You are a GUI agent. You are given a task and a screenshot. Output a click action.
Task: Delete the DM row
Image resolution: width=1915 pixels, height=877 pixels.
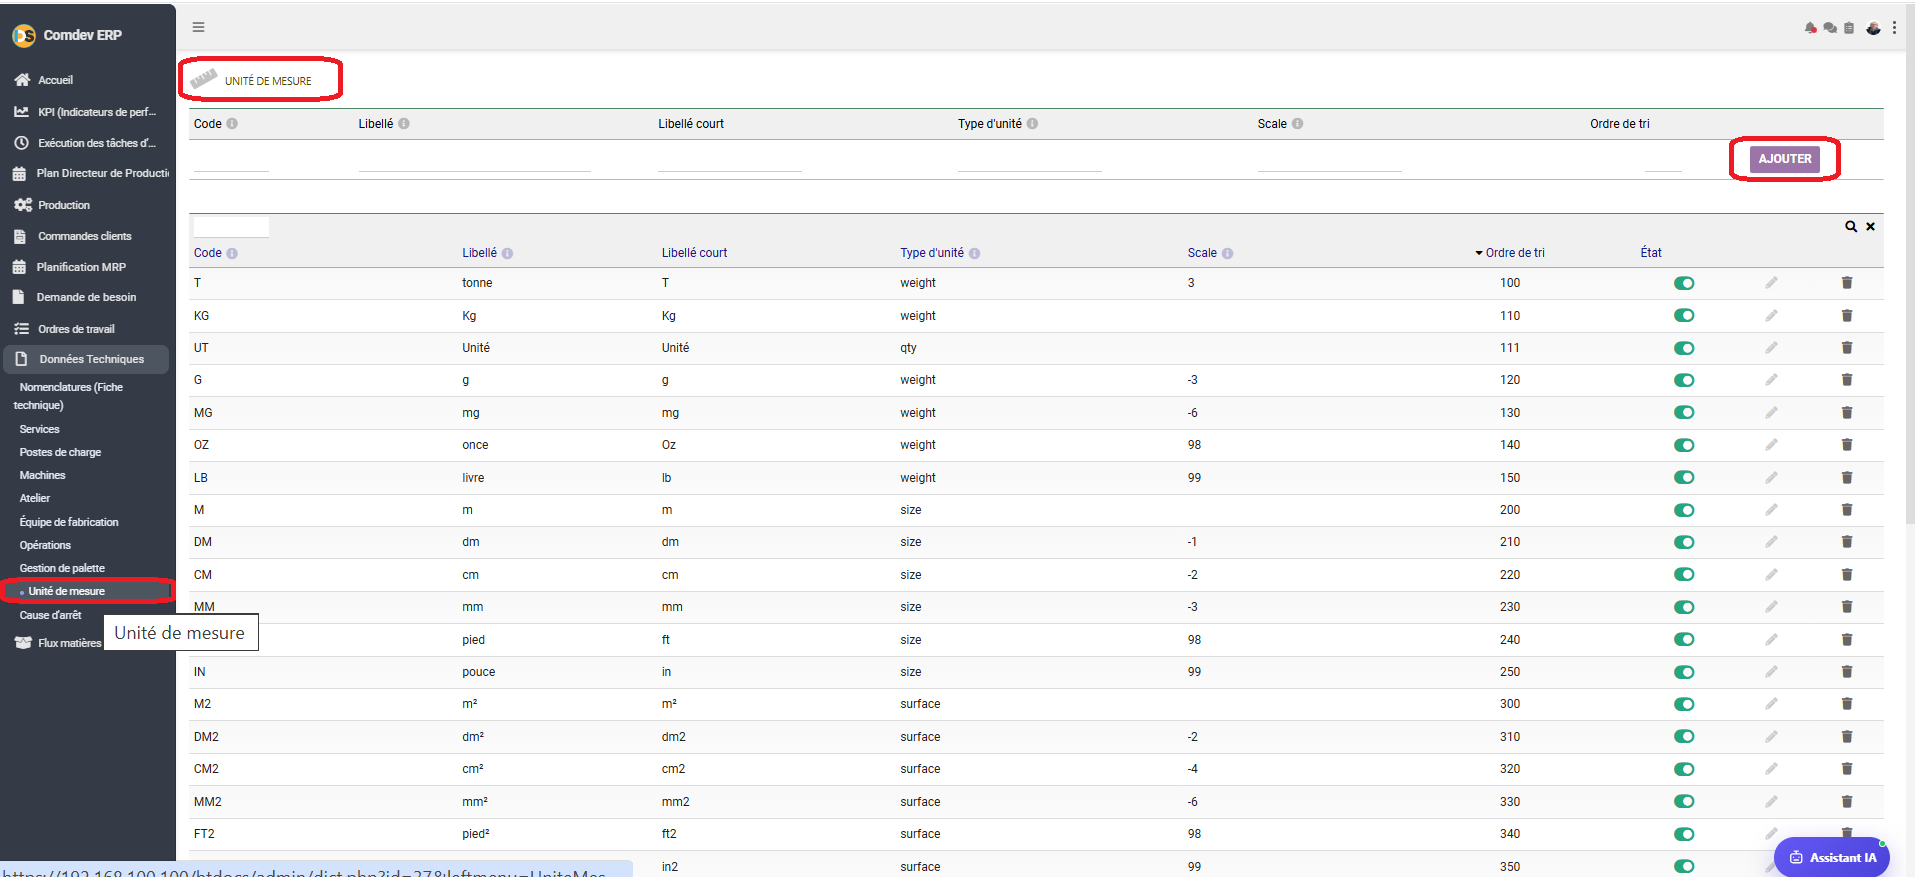pyautogui.click(x=1847, y=542)
